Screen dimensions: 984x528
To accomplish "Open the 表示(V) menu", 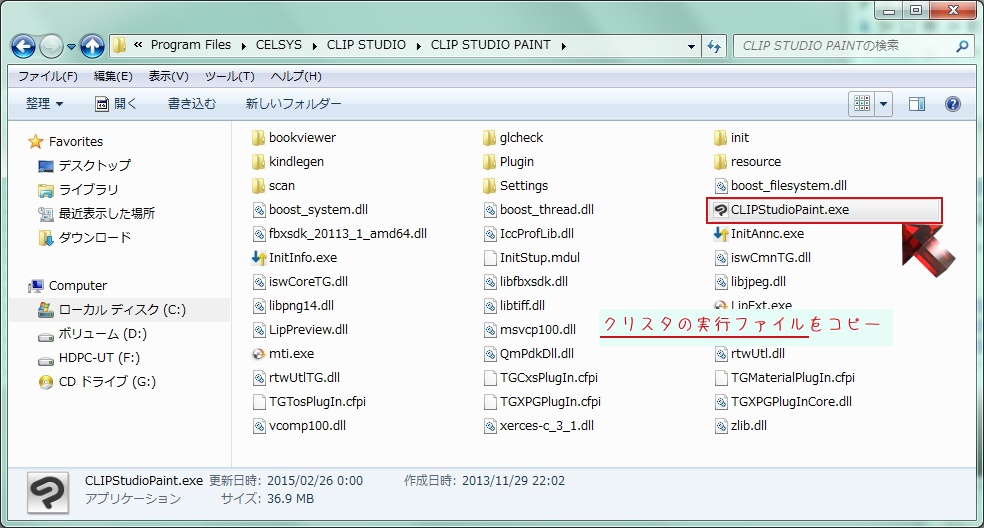I will 168,76.
